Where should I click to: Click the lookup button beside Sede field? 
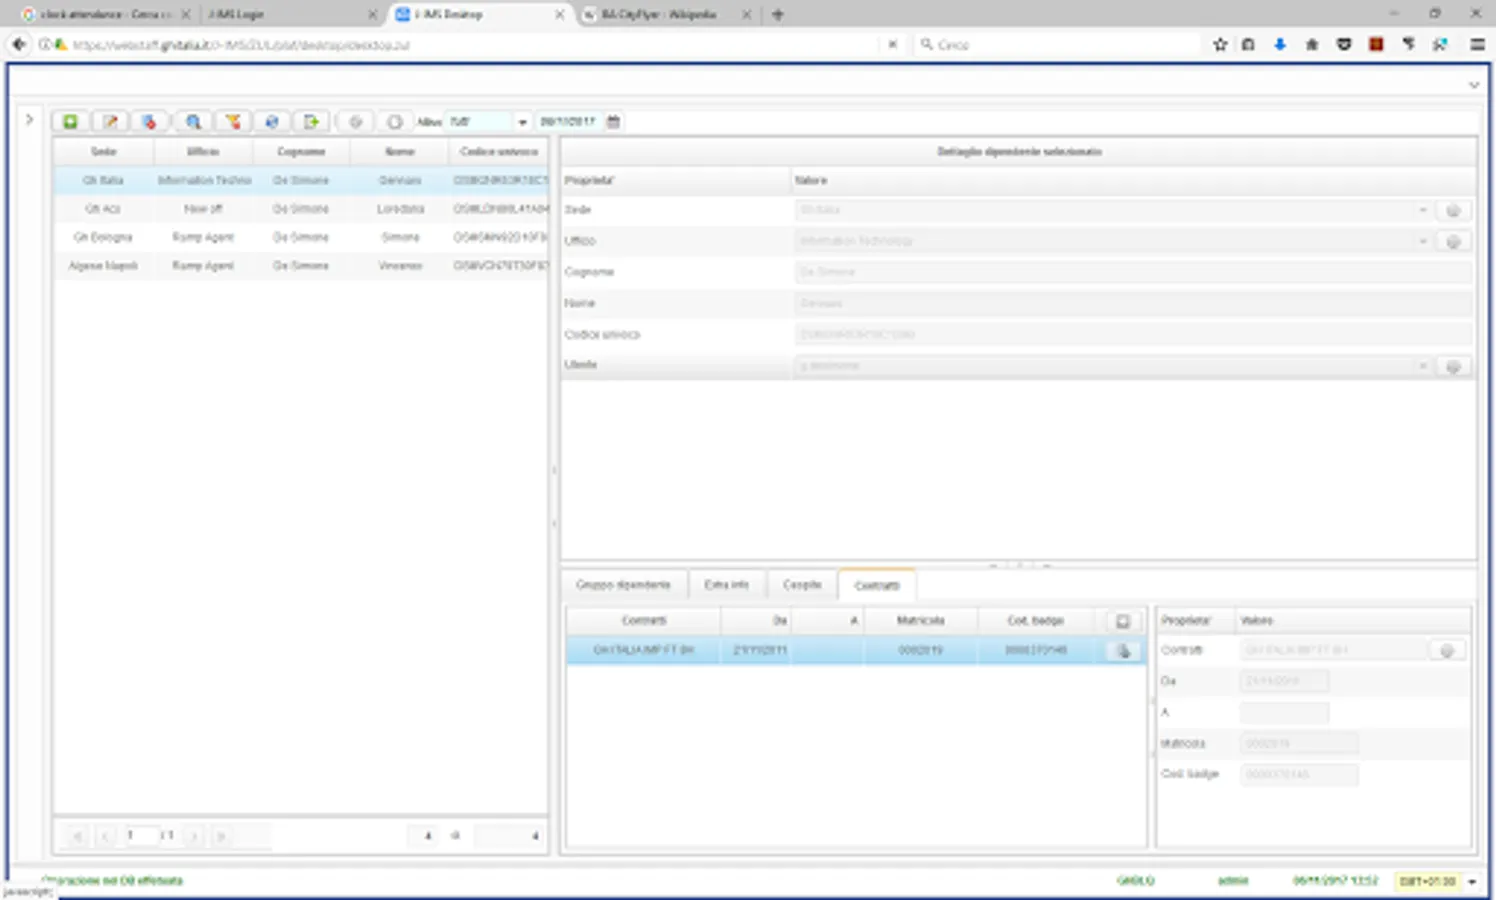tap(1453, 211)
